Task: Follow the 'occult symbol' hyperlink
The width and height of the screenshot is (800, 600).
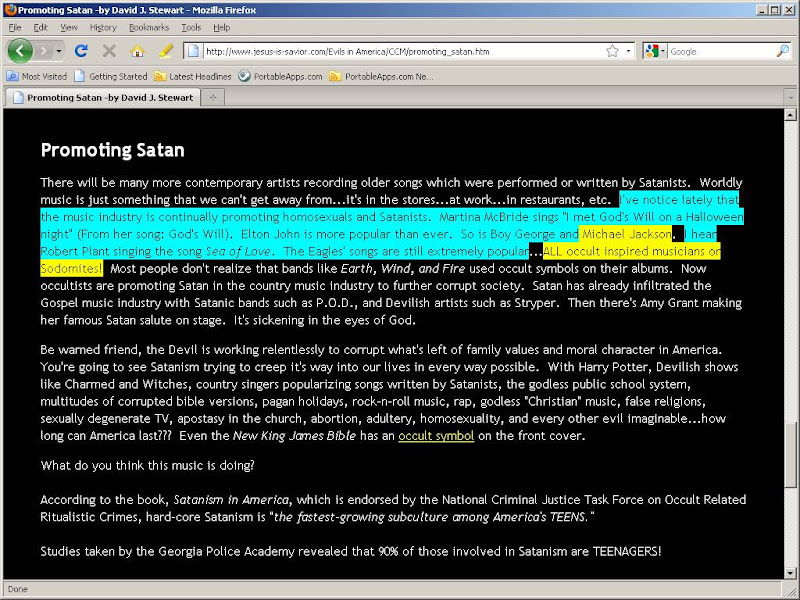Action: click(x=436, y=436)
